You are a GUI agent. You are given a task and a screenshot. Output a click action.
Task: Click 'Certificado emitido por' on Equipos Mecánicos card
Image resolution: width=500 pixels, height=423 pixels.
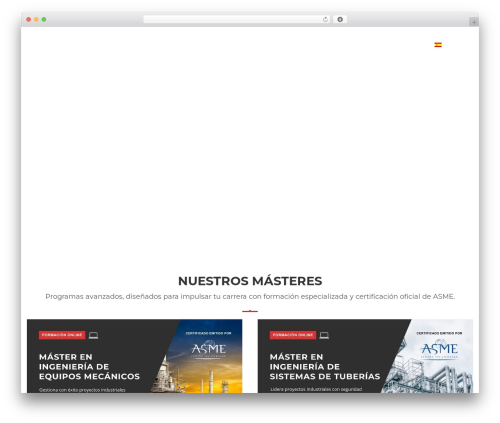click(x=208, y=333)
